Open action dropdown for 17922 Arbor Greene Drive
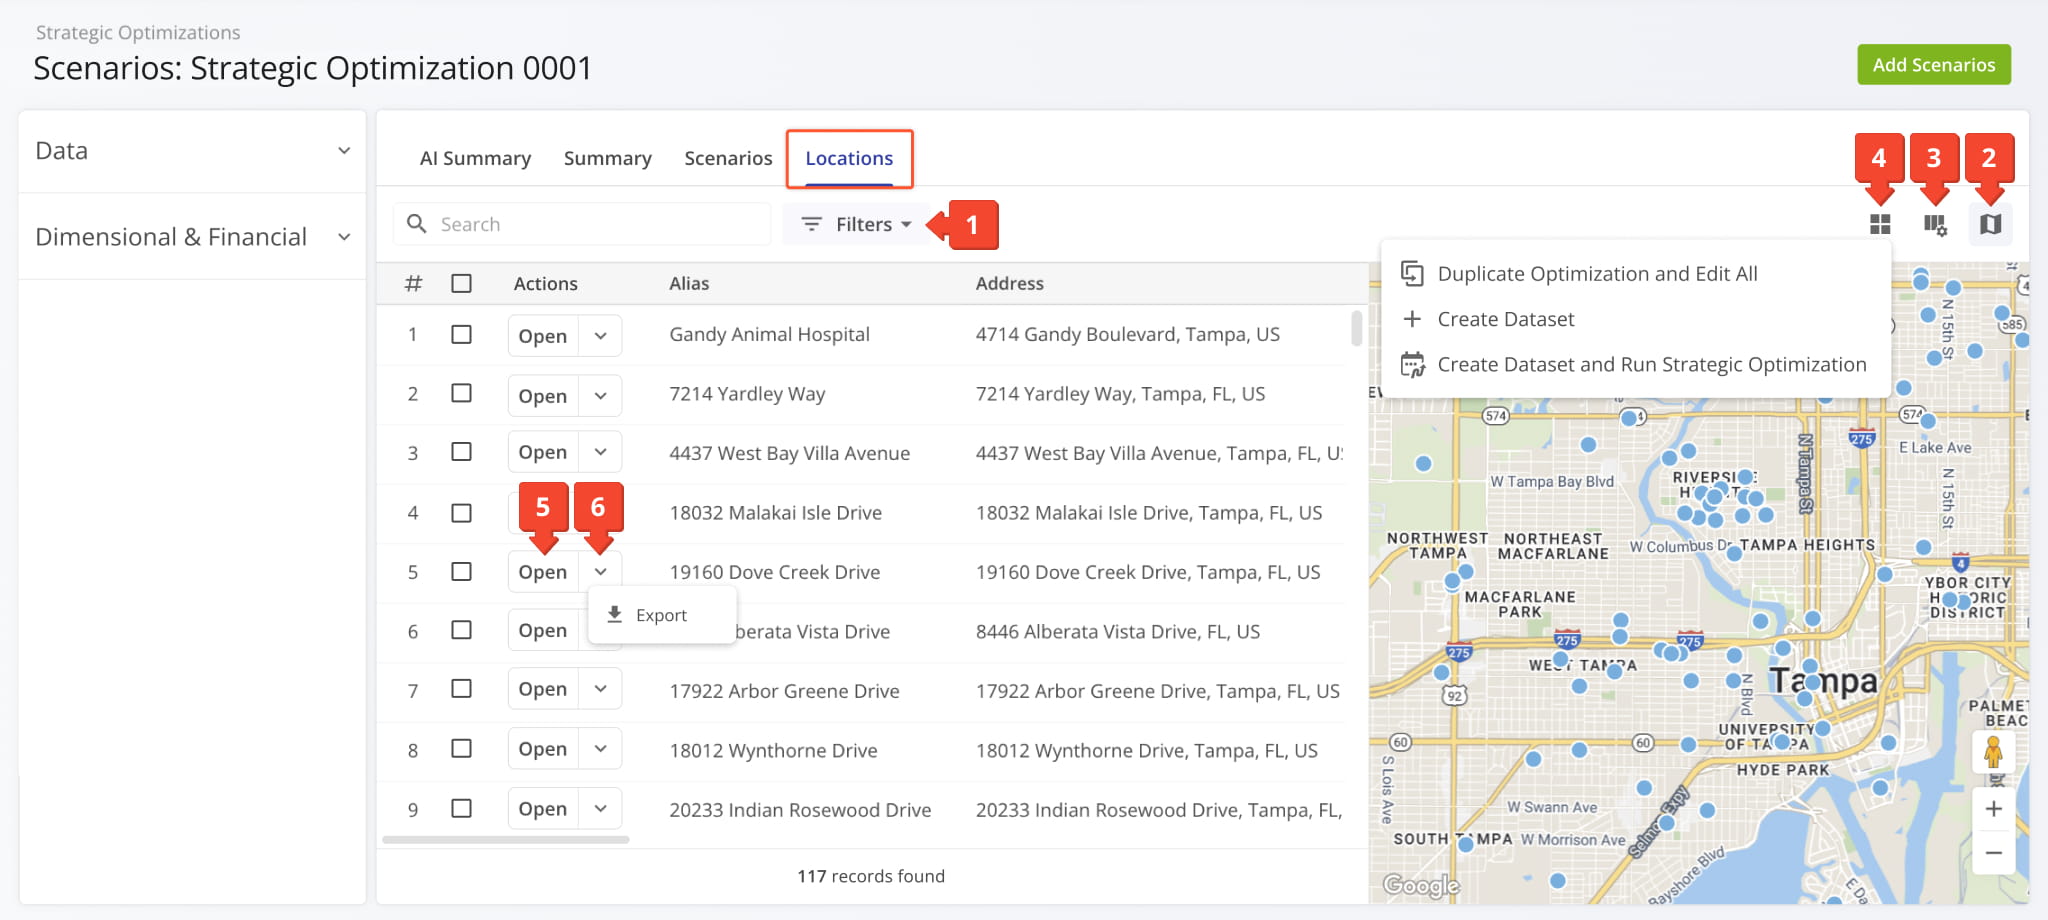Viewport: 2048px width, 920px height. (x=600, y=689)
